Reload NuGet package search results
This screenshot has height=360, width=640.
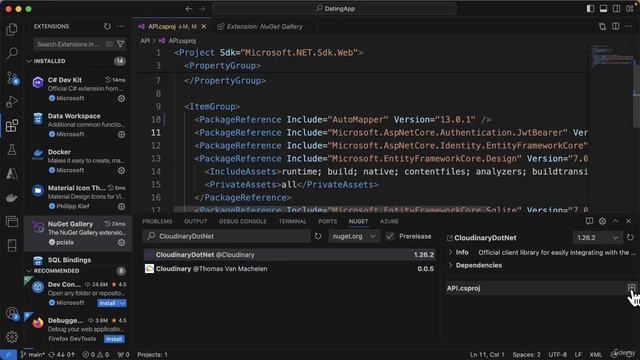click(x=318, y=236)
